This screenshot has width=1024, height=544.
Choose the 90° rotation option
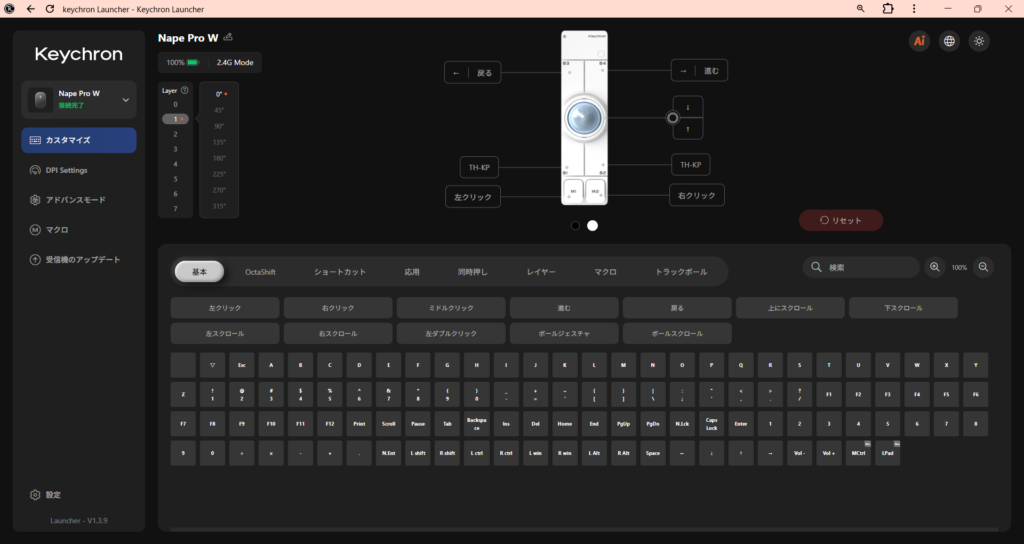[219, 126]
